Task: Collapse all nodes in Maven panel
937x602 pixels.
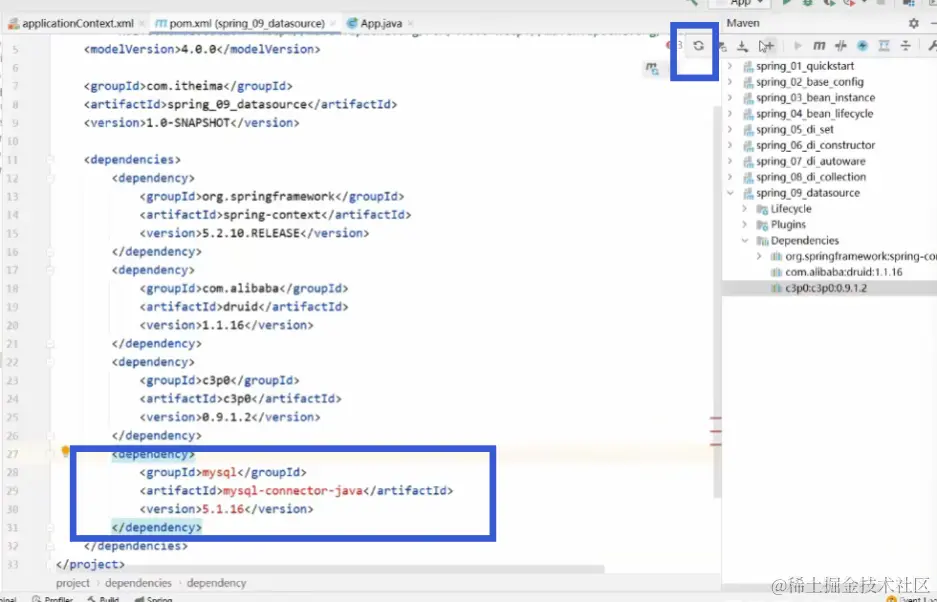Action: click(x=905, y=46)
